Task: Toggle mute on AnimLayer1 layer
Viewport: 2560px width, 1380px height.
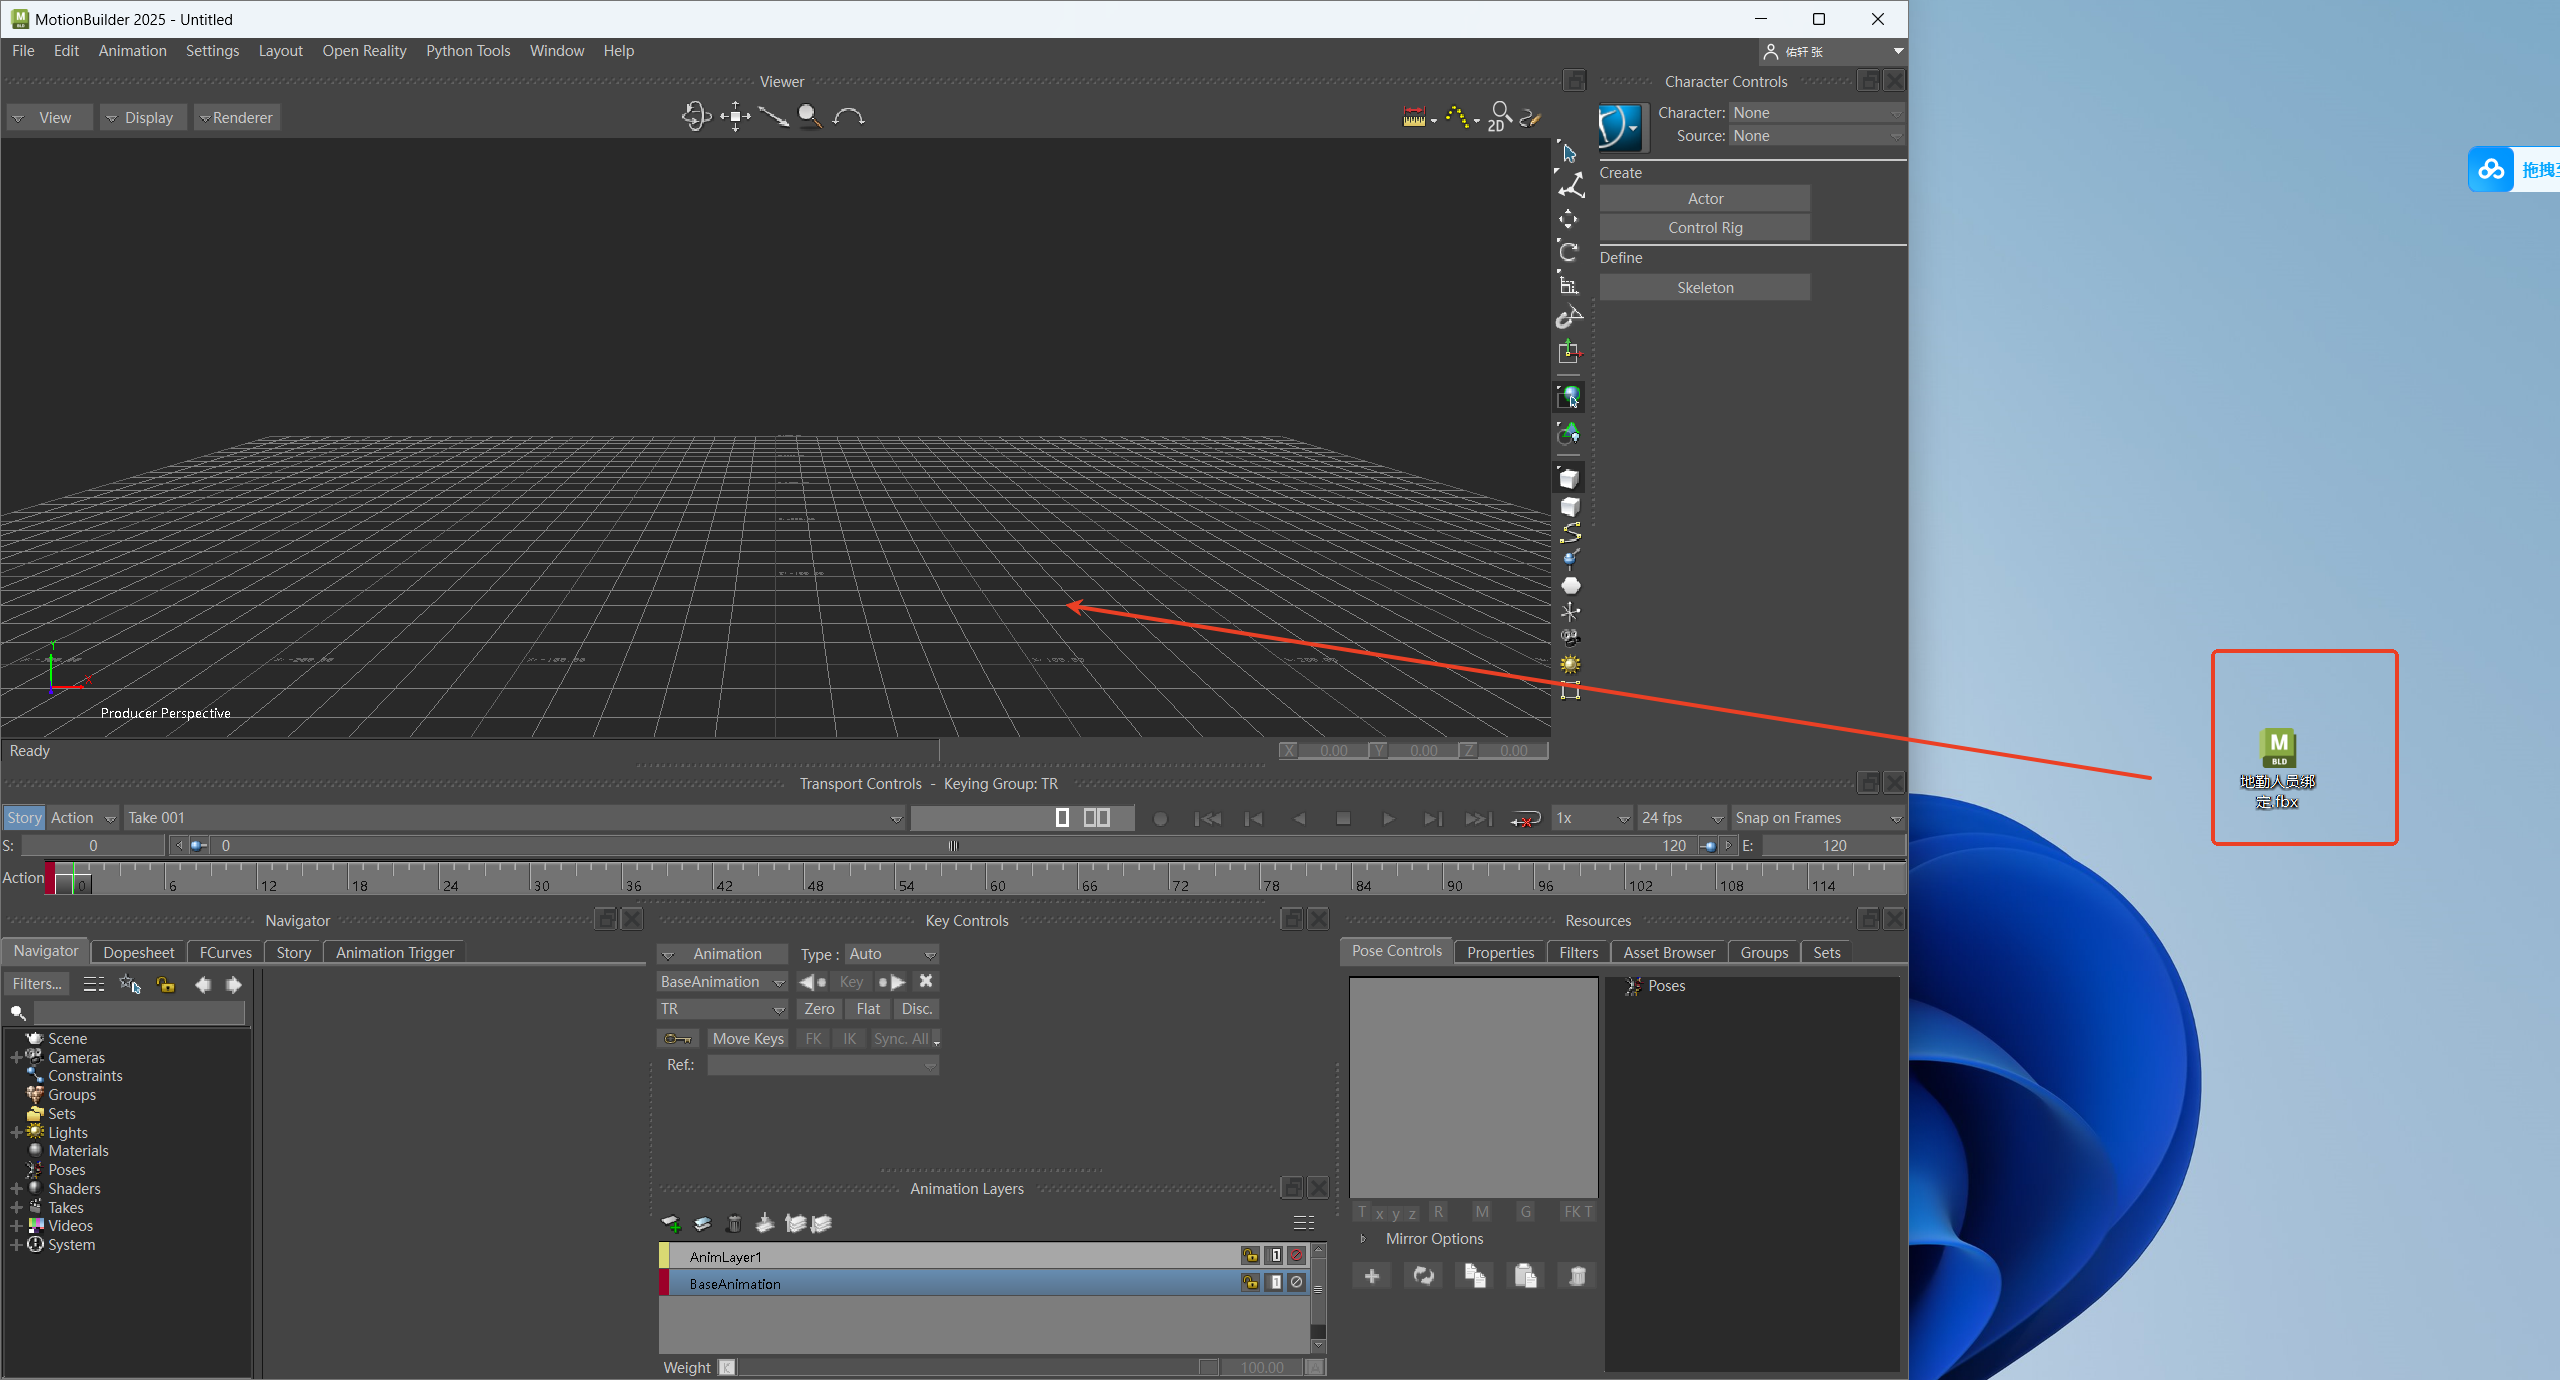Action: [1297, 1255]
